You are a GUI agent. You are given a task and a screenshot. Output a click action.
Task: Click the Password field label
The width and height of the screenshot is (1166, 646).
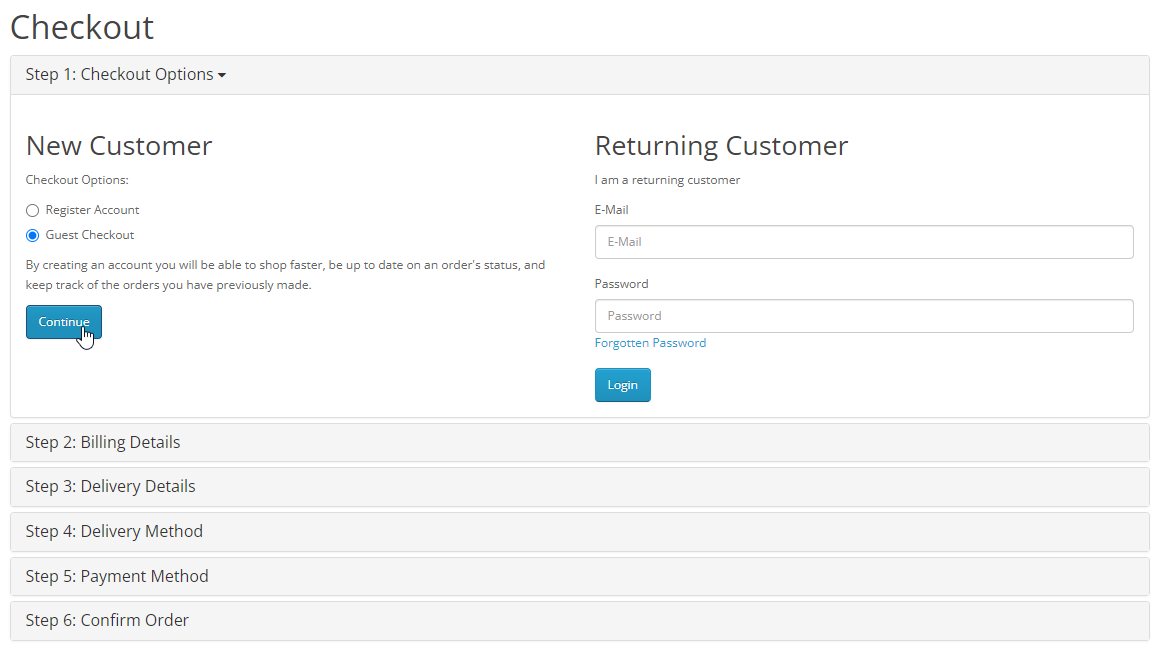[621, 284]
